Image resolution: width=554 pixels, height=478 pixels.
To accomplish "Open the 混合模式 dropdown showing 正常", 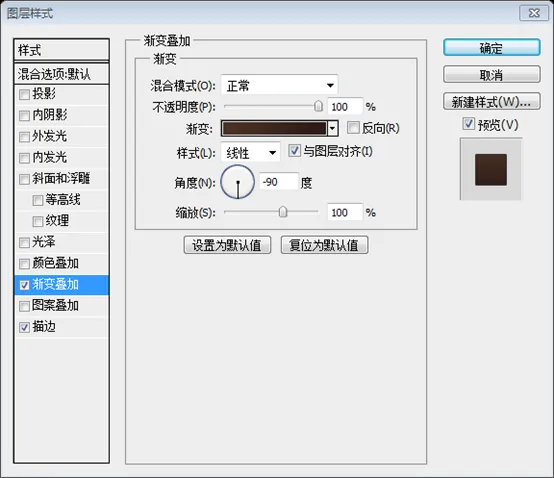I will coord(279,85).
